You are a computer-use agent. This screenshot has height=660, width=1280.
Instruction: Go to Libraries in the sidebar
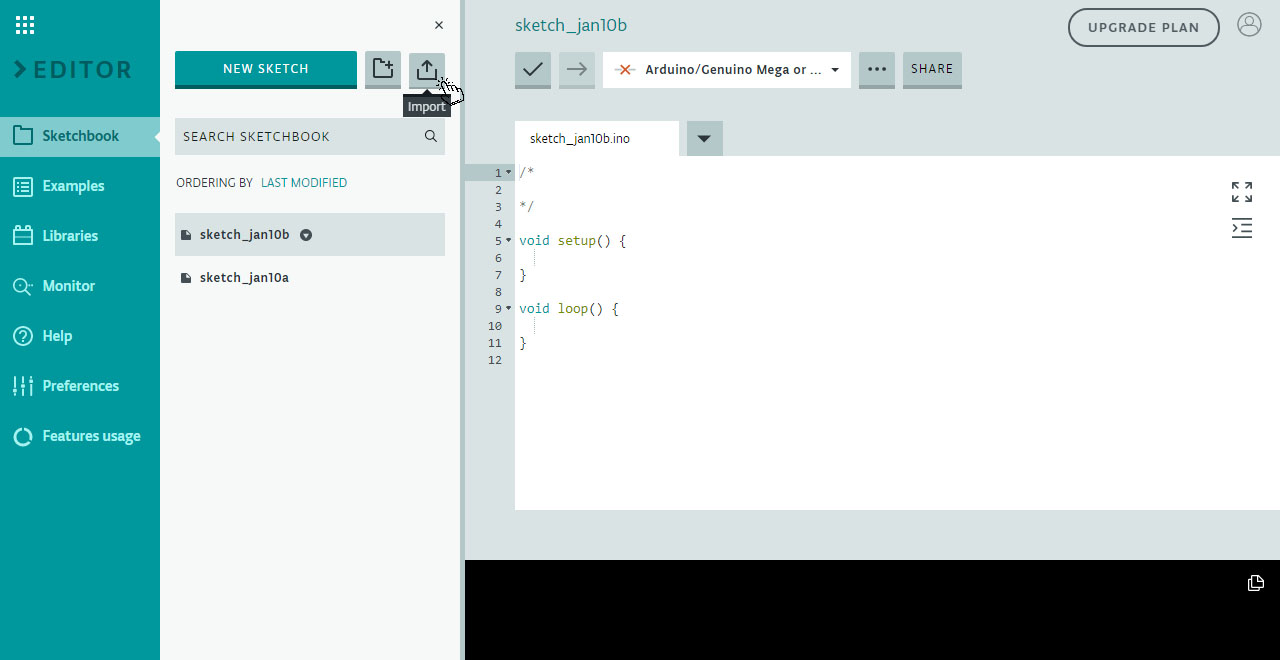(x=70, y=236)
